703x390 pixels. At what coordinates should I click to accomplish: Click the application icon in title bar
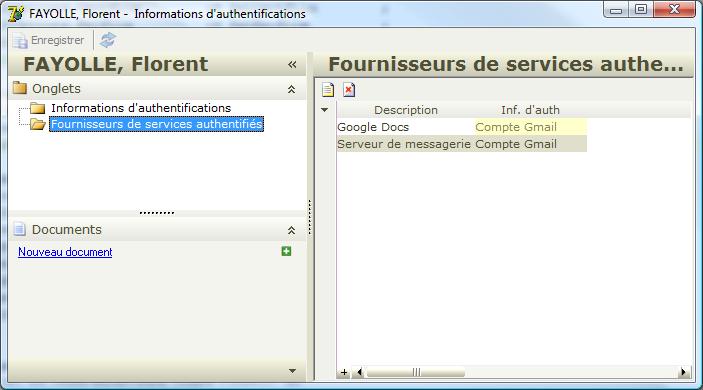tap(17, 14)
